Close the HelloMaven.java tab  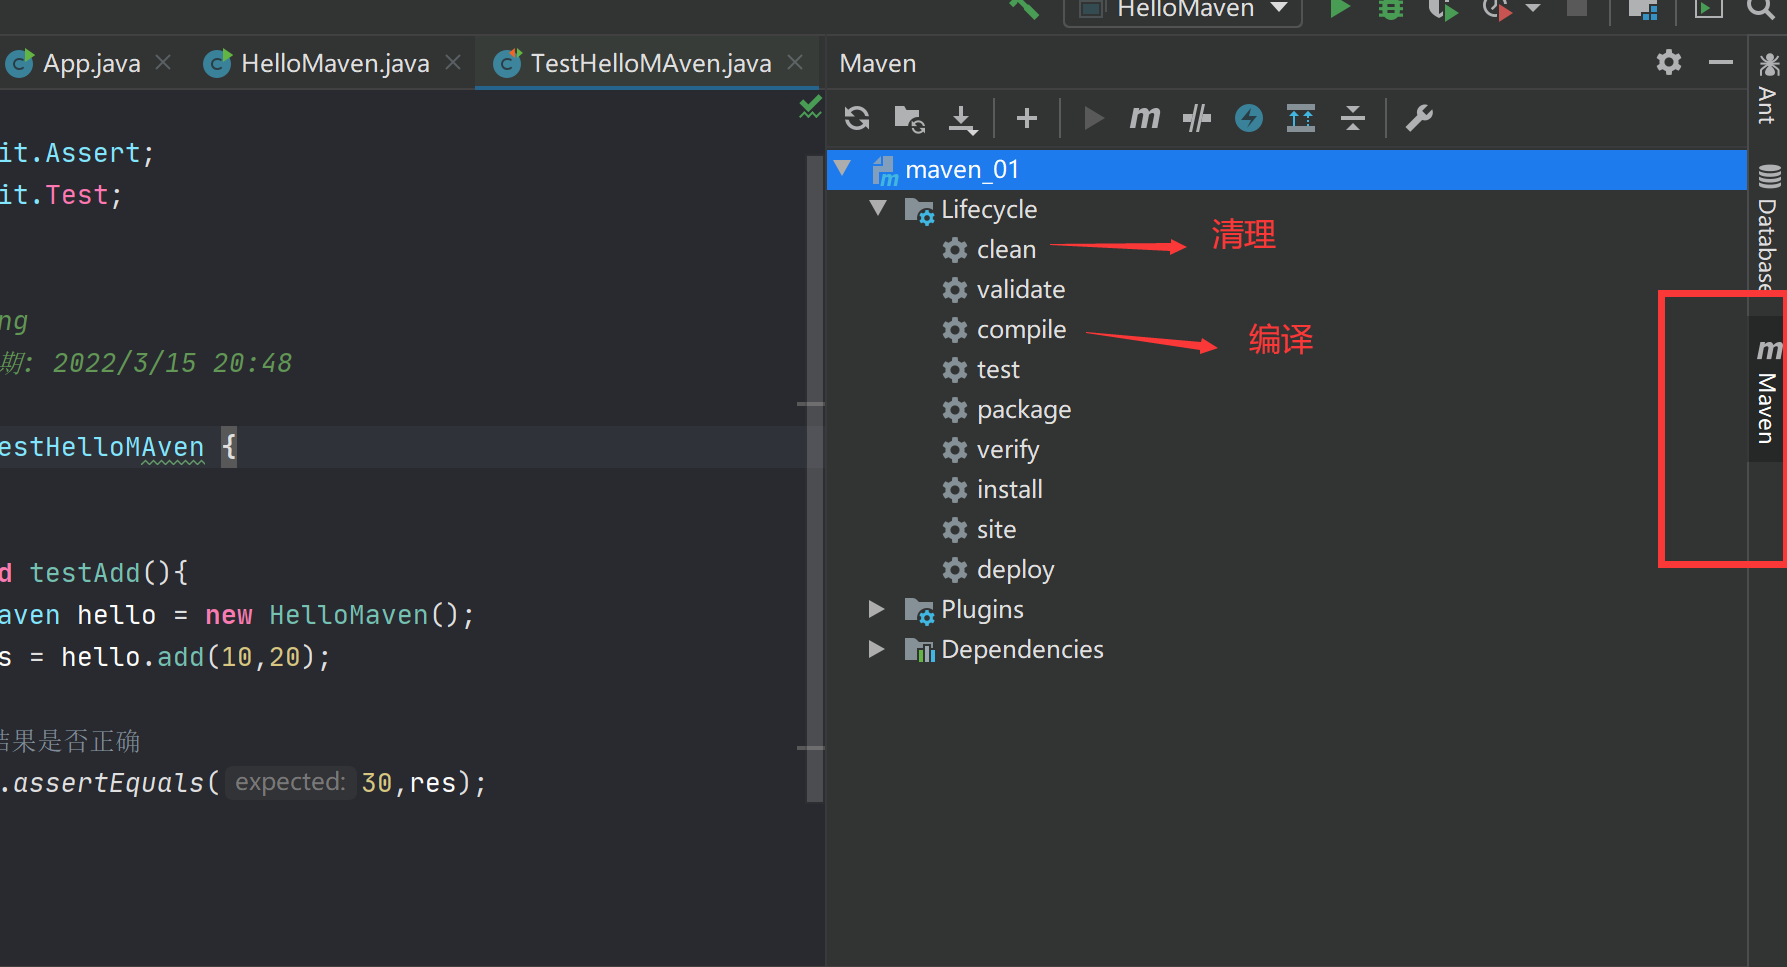453,62
